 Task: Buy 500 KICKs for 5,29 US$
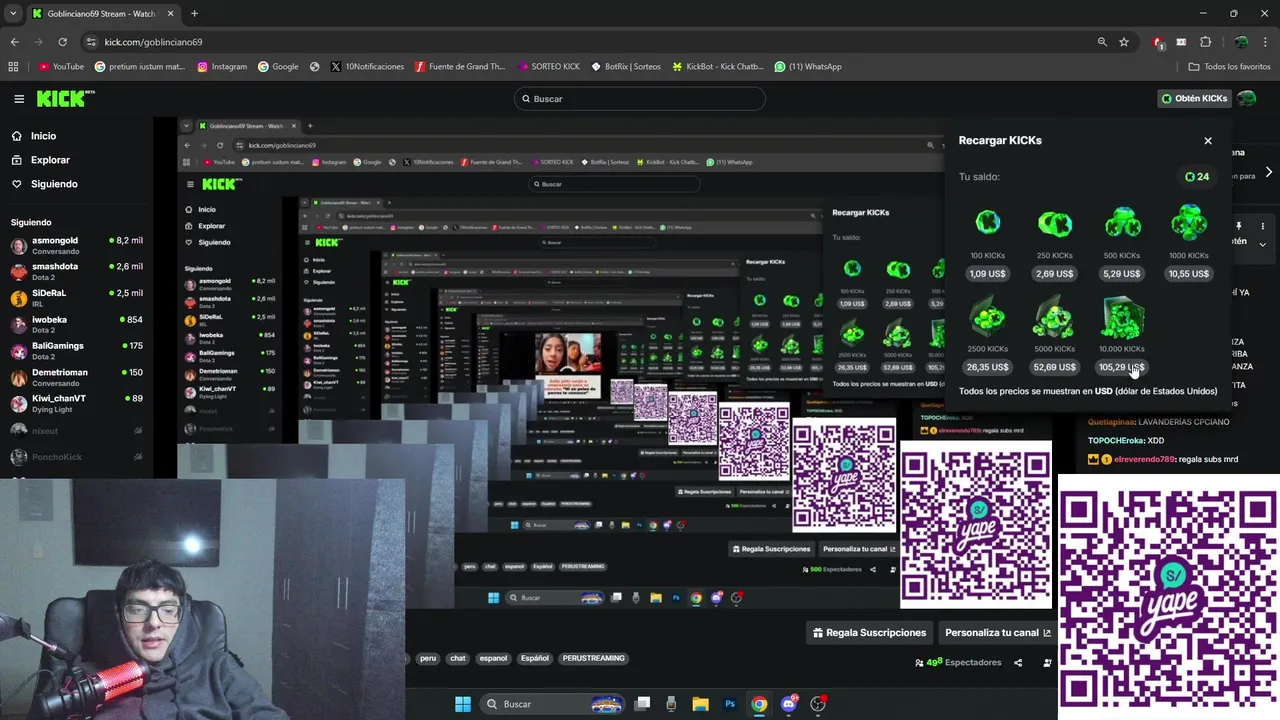[1122, 274]
